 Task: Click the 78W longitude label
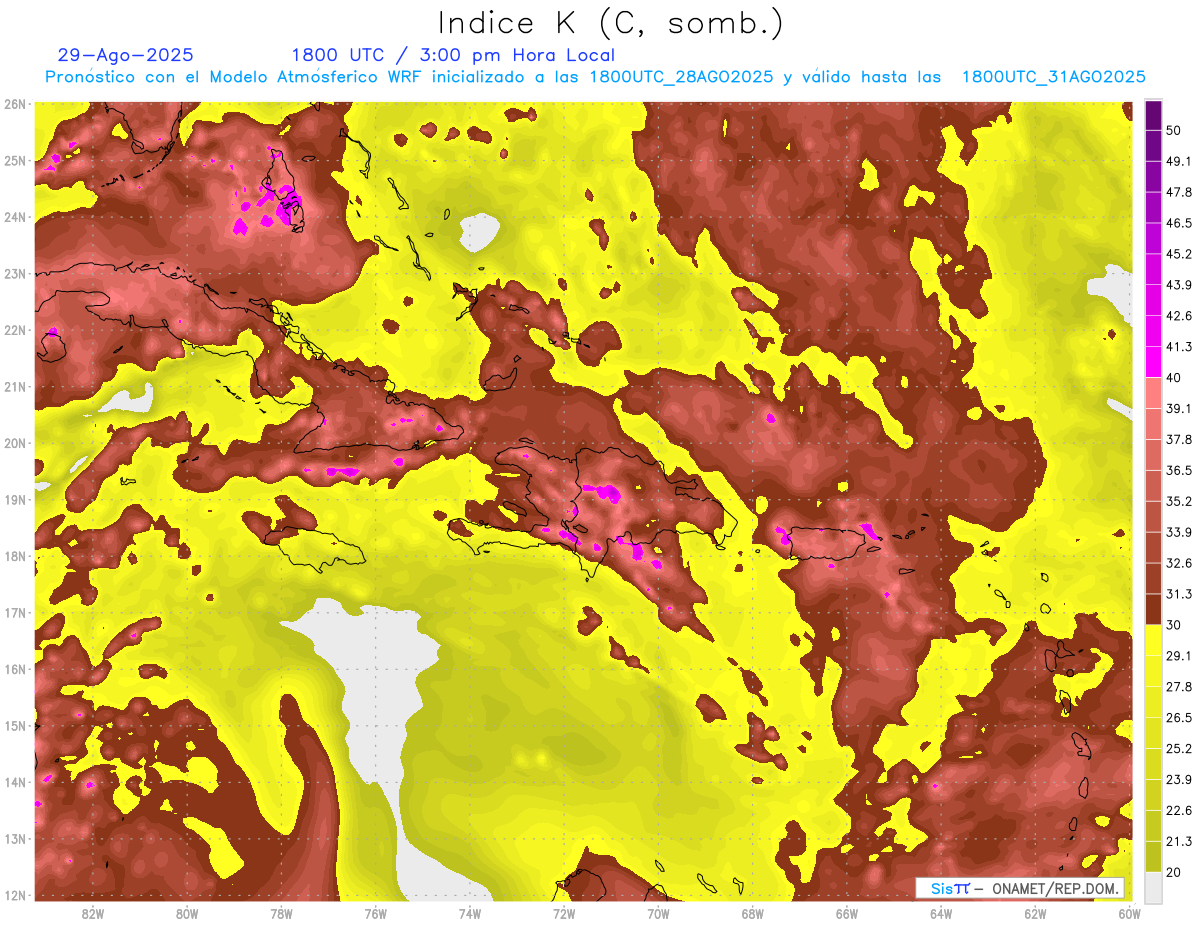tap(281, 913)
